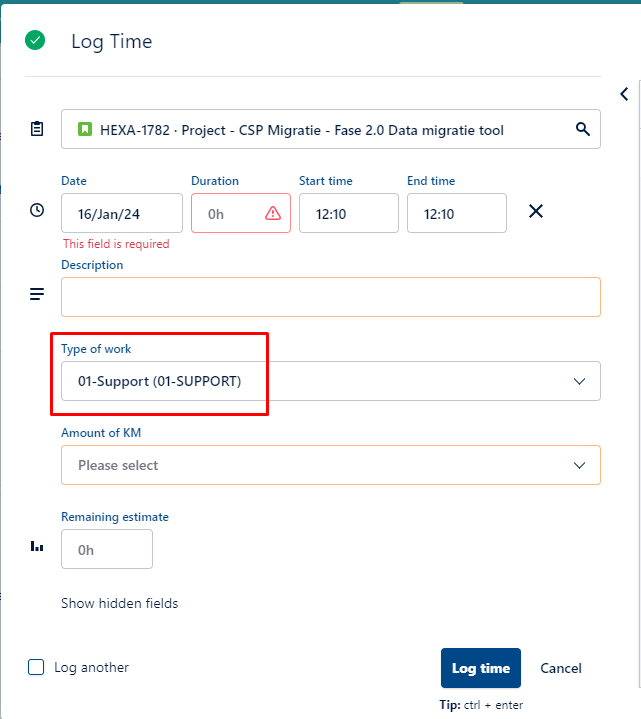Click the Start time field
This screenshot has width=641, height=719.
(348, 213)
